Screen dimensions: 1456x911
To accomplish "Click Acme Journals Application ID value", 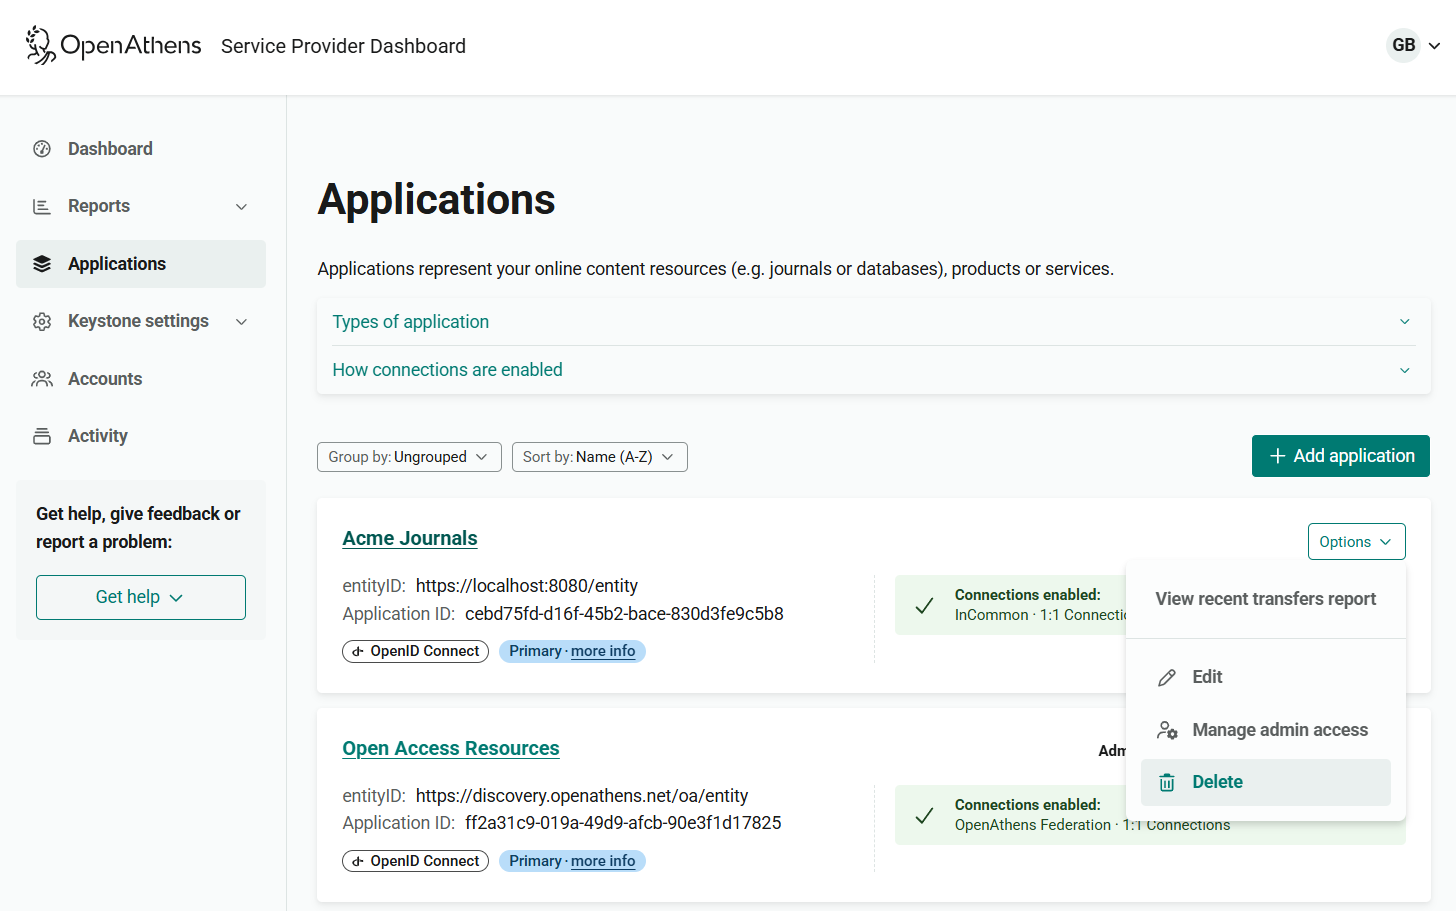I will click(624, 614).
